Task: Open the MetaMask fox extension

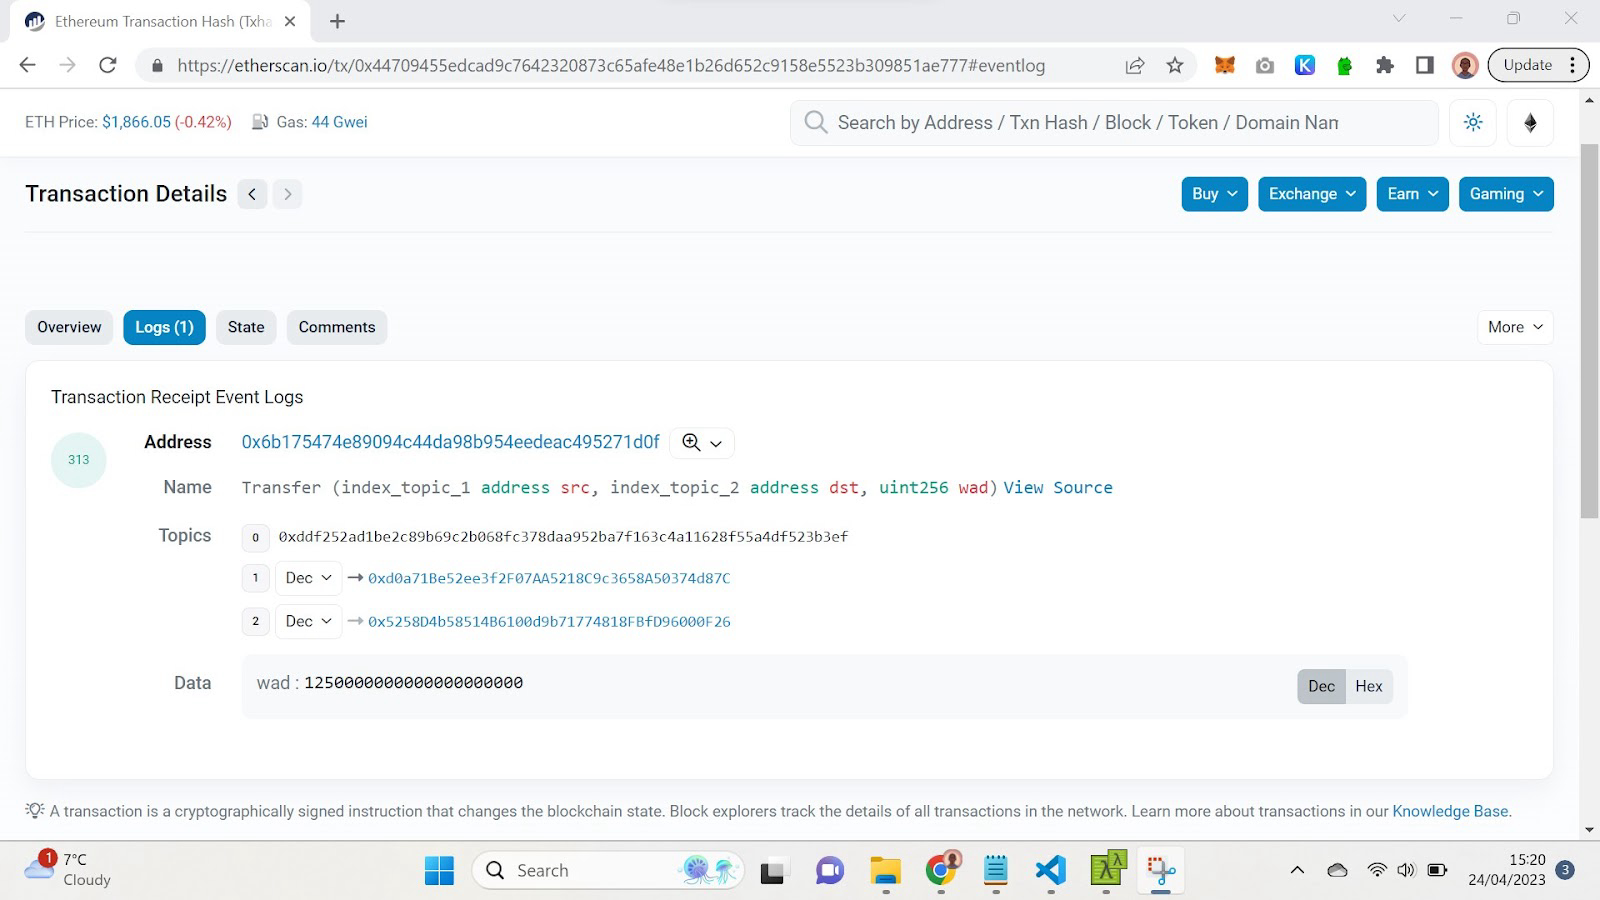Action: coord(1224,65)
